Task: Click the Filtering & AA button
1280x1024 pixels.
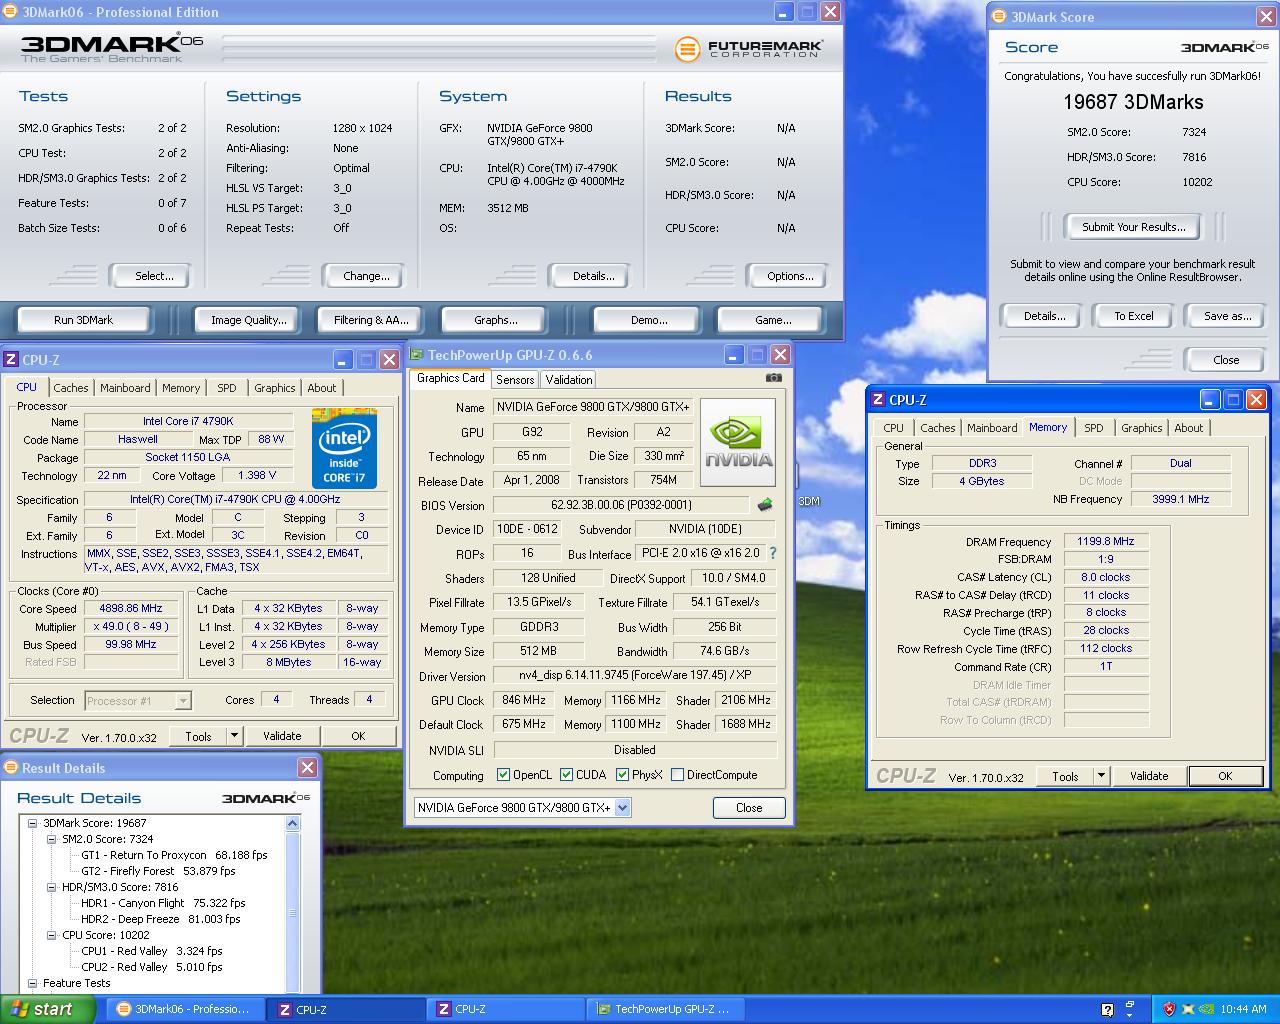Action: point(371,320)
